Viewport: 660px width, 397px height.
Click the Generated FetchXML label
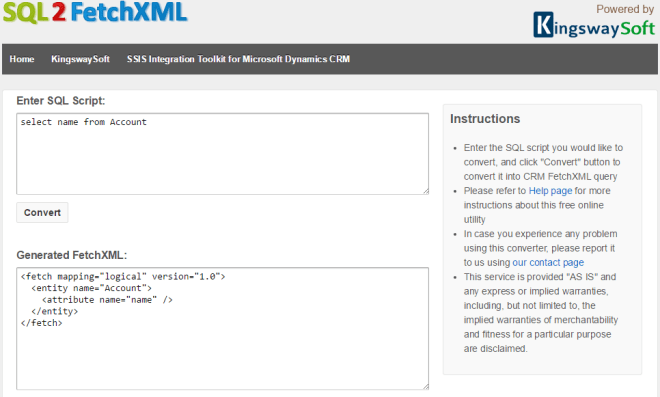[72, 255]
